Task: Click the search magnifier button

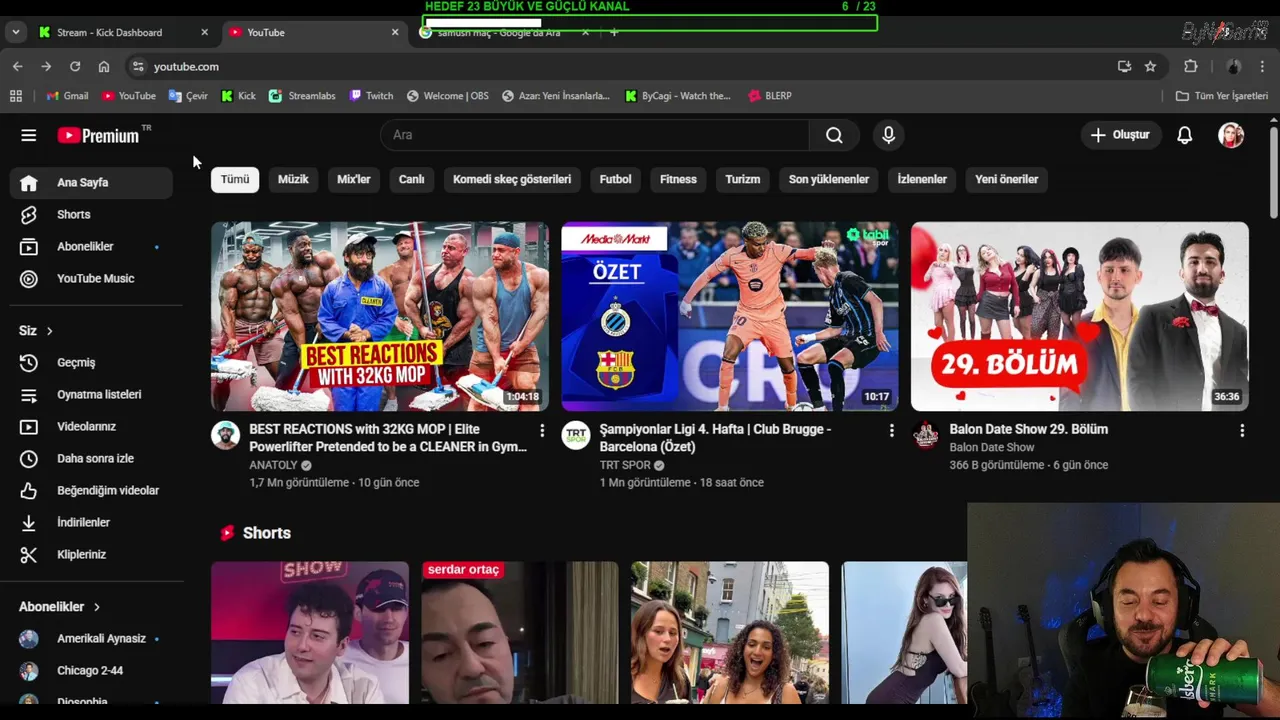Action: (834, 135)
